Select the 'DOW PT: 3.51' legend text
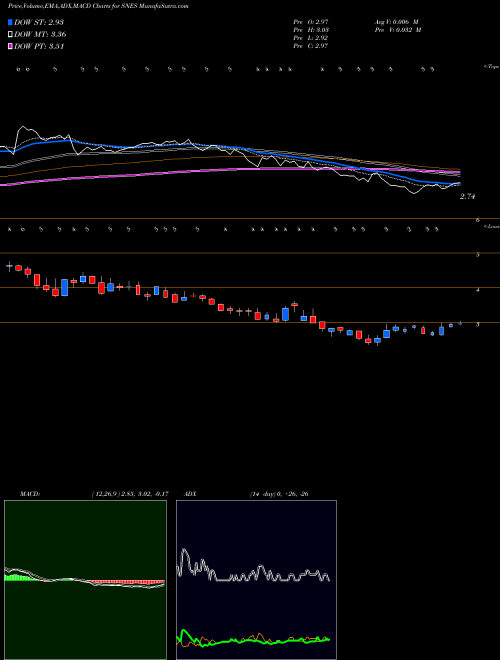Viewport: 500px width, 660px height. 39,47
